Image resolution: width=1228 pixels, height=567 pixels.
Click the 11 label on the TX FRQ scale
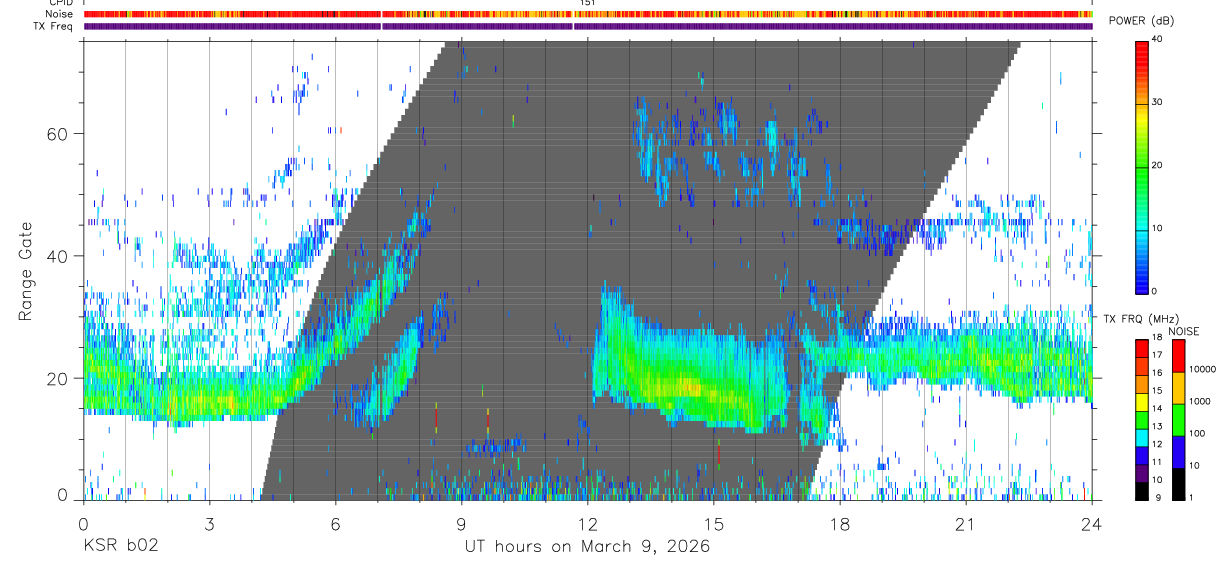coord(1157,462)
